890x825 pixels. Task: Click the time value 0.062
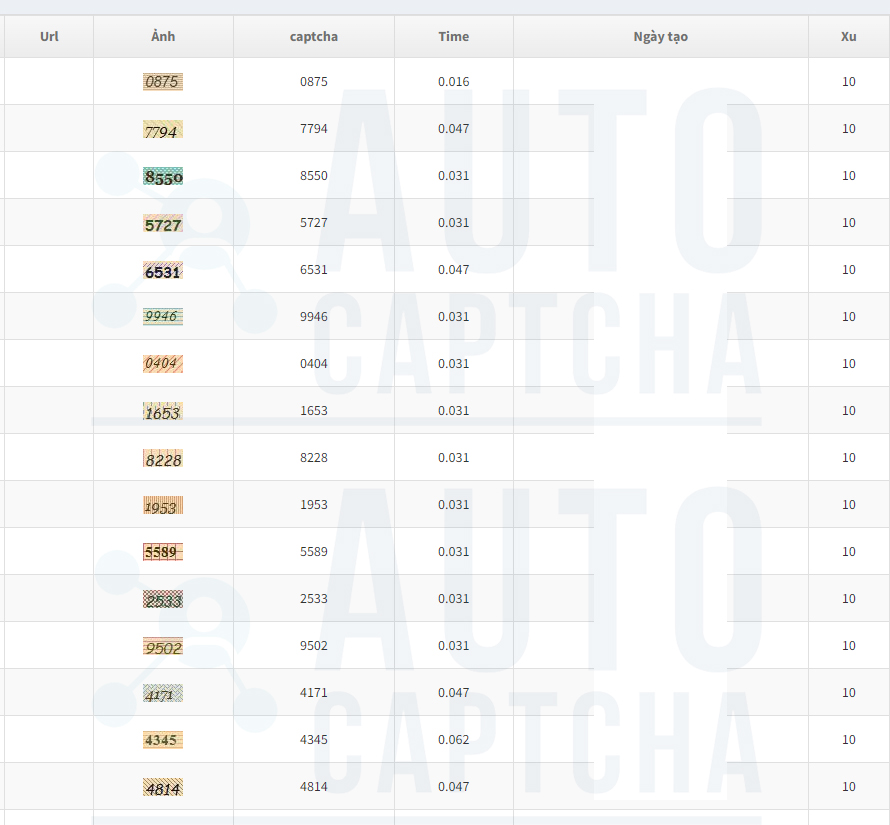click(454, 739)
